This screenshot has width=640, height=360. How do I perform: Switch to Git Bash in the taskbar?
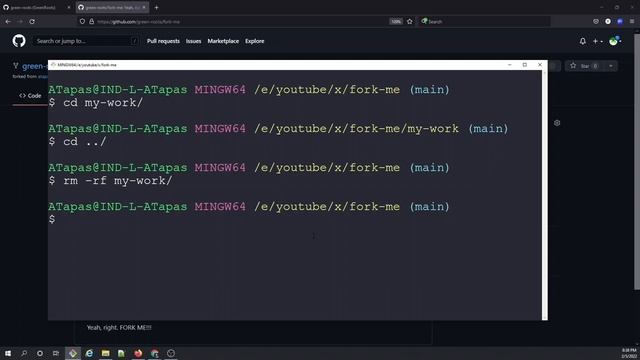coord(73,353)
